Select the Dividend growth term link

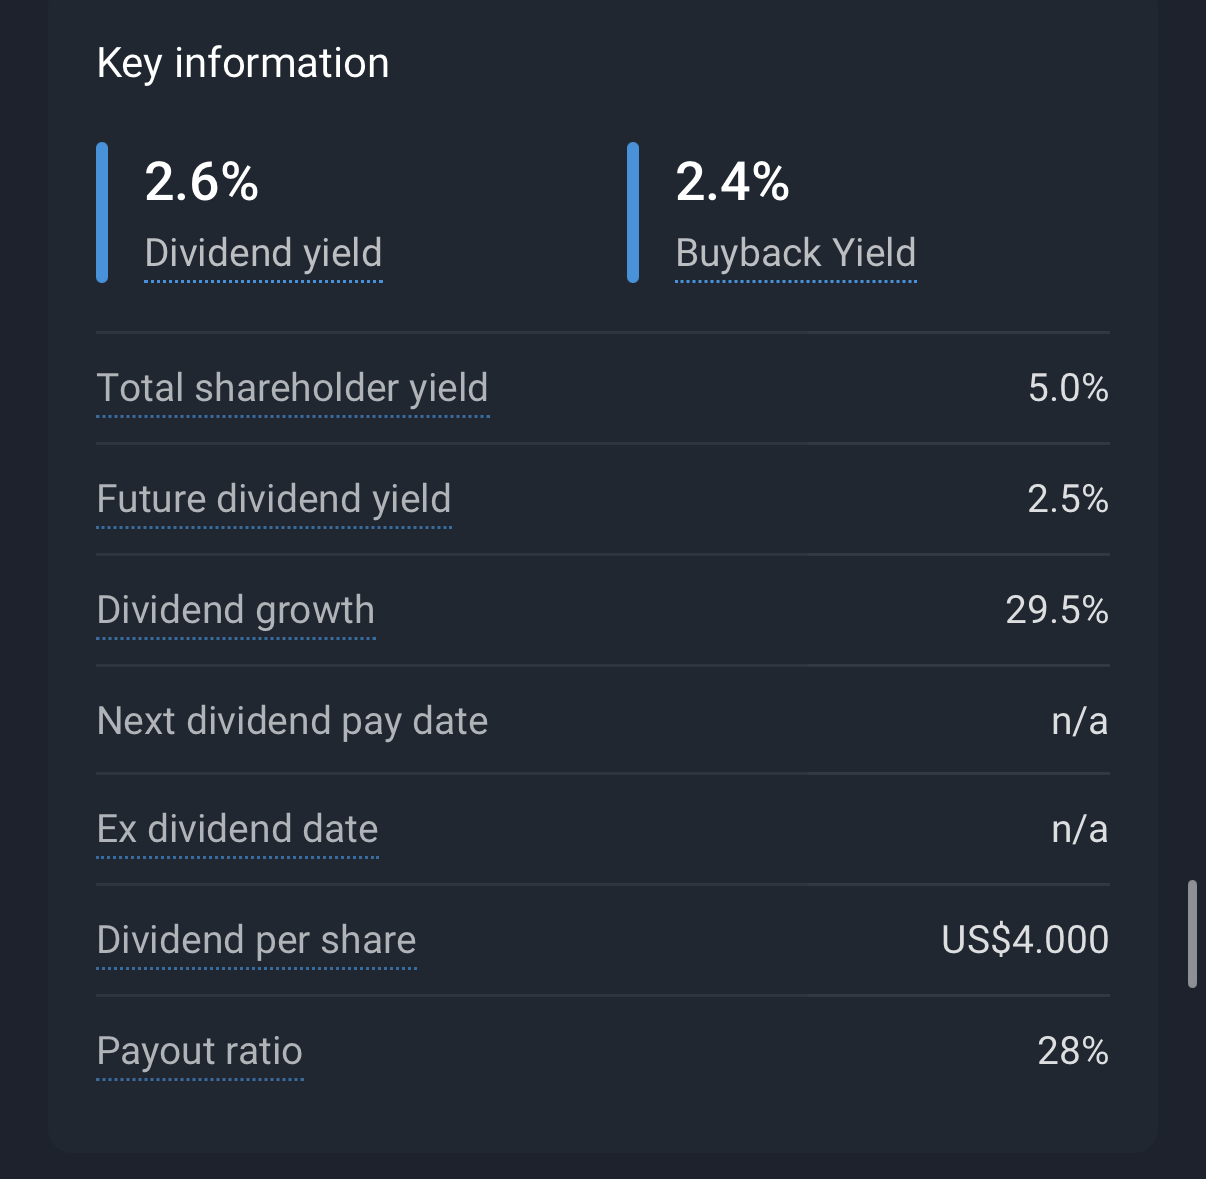[x=236, y=610]
